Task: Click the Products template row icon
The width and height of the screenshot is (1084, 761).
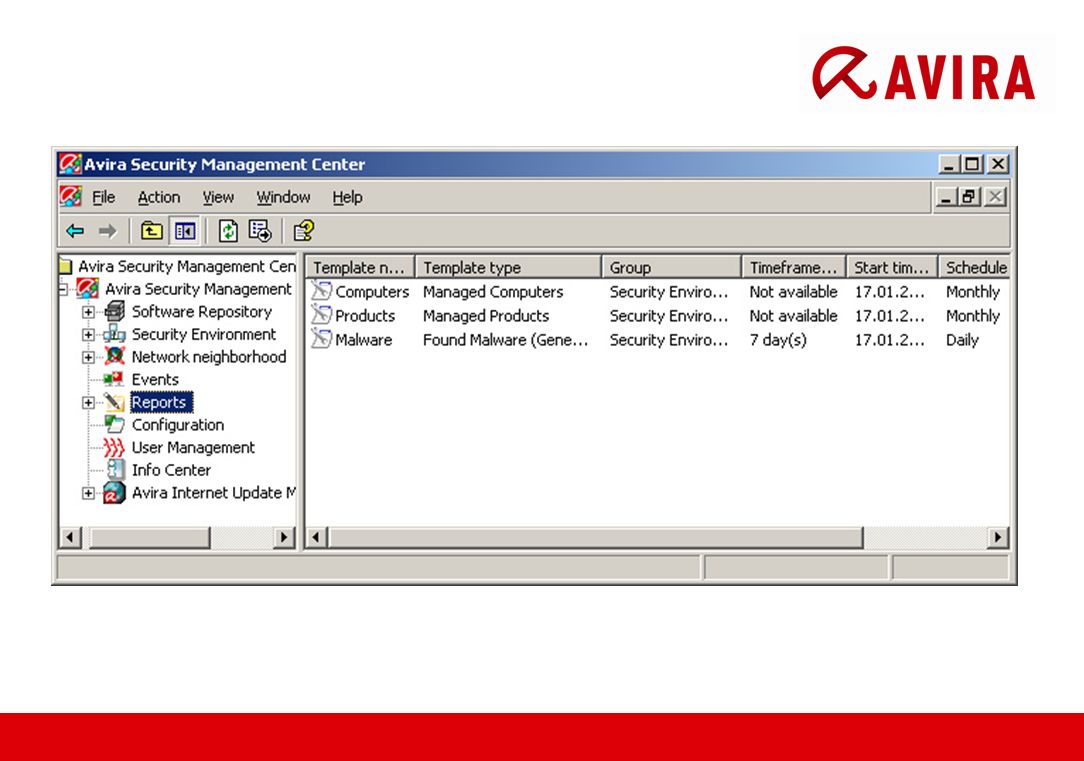Action: click(x=321, y=315)
